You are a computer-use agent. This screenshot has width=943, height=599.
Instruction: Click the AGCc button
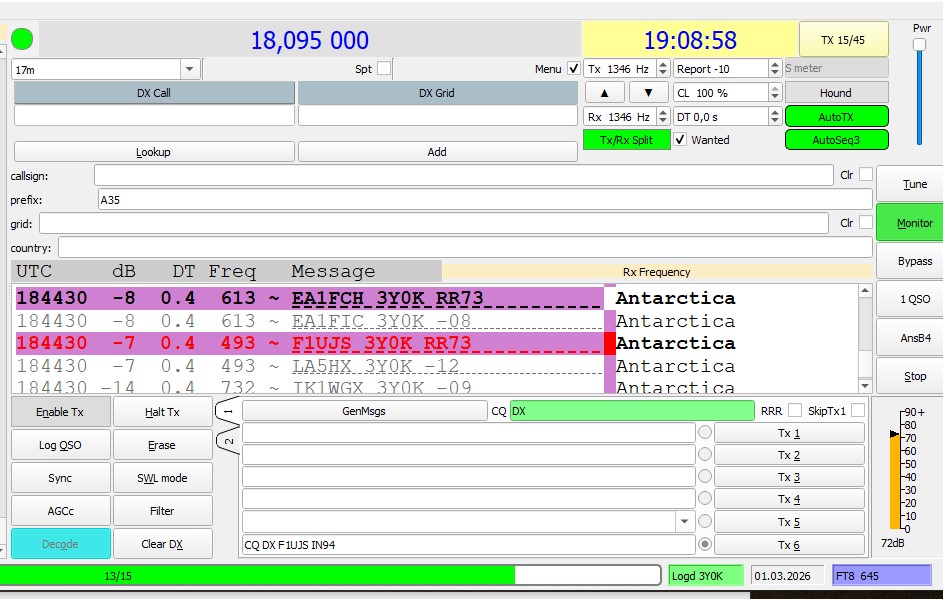click(x=60, y=511)
